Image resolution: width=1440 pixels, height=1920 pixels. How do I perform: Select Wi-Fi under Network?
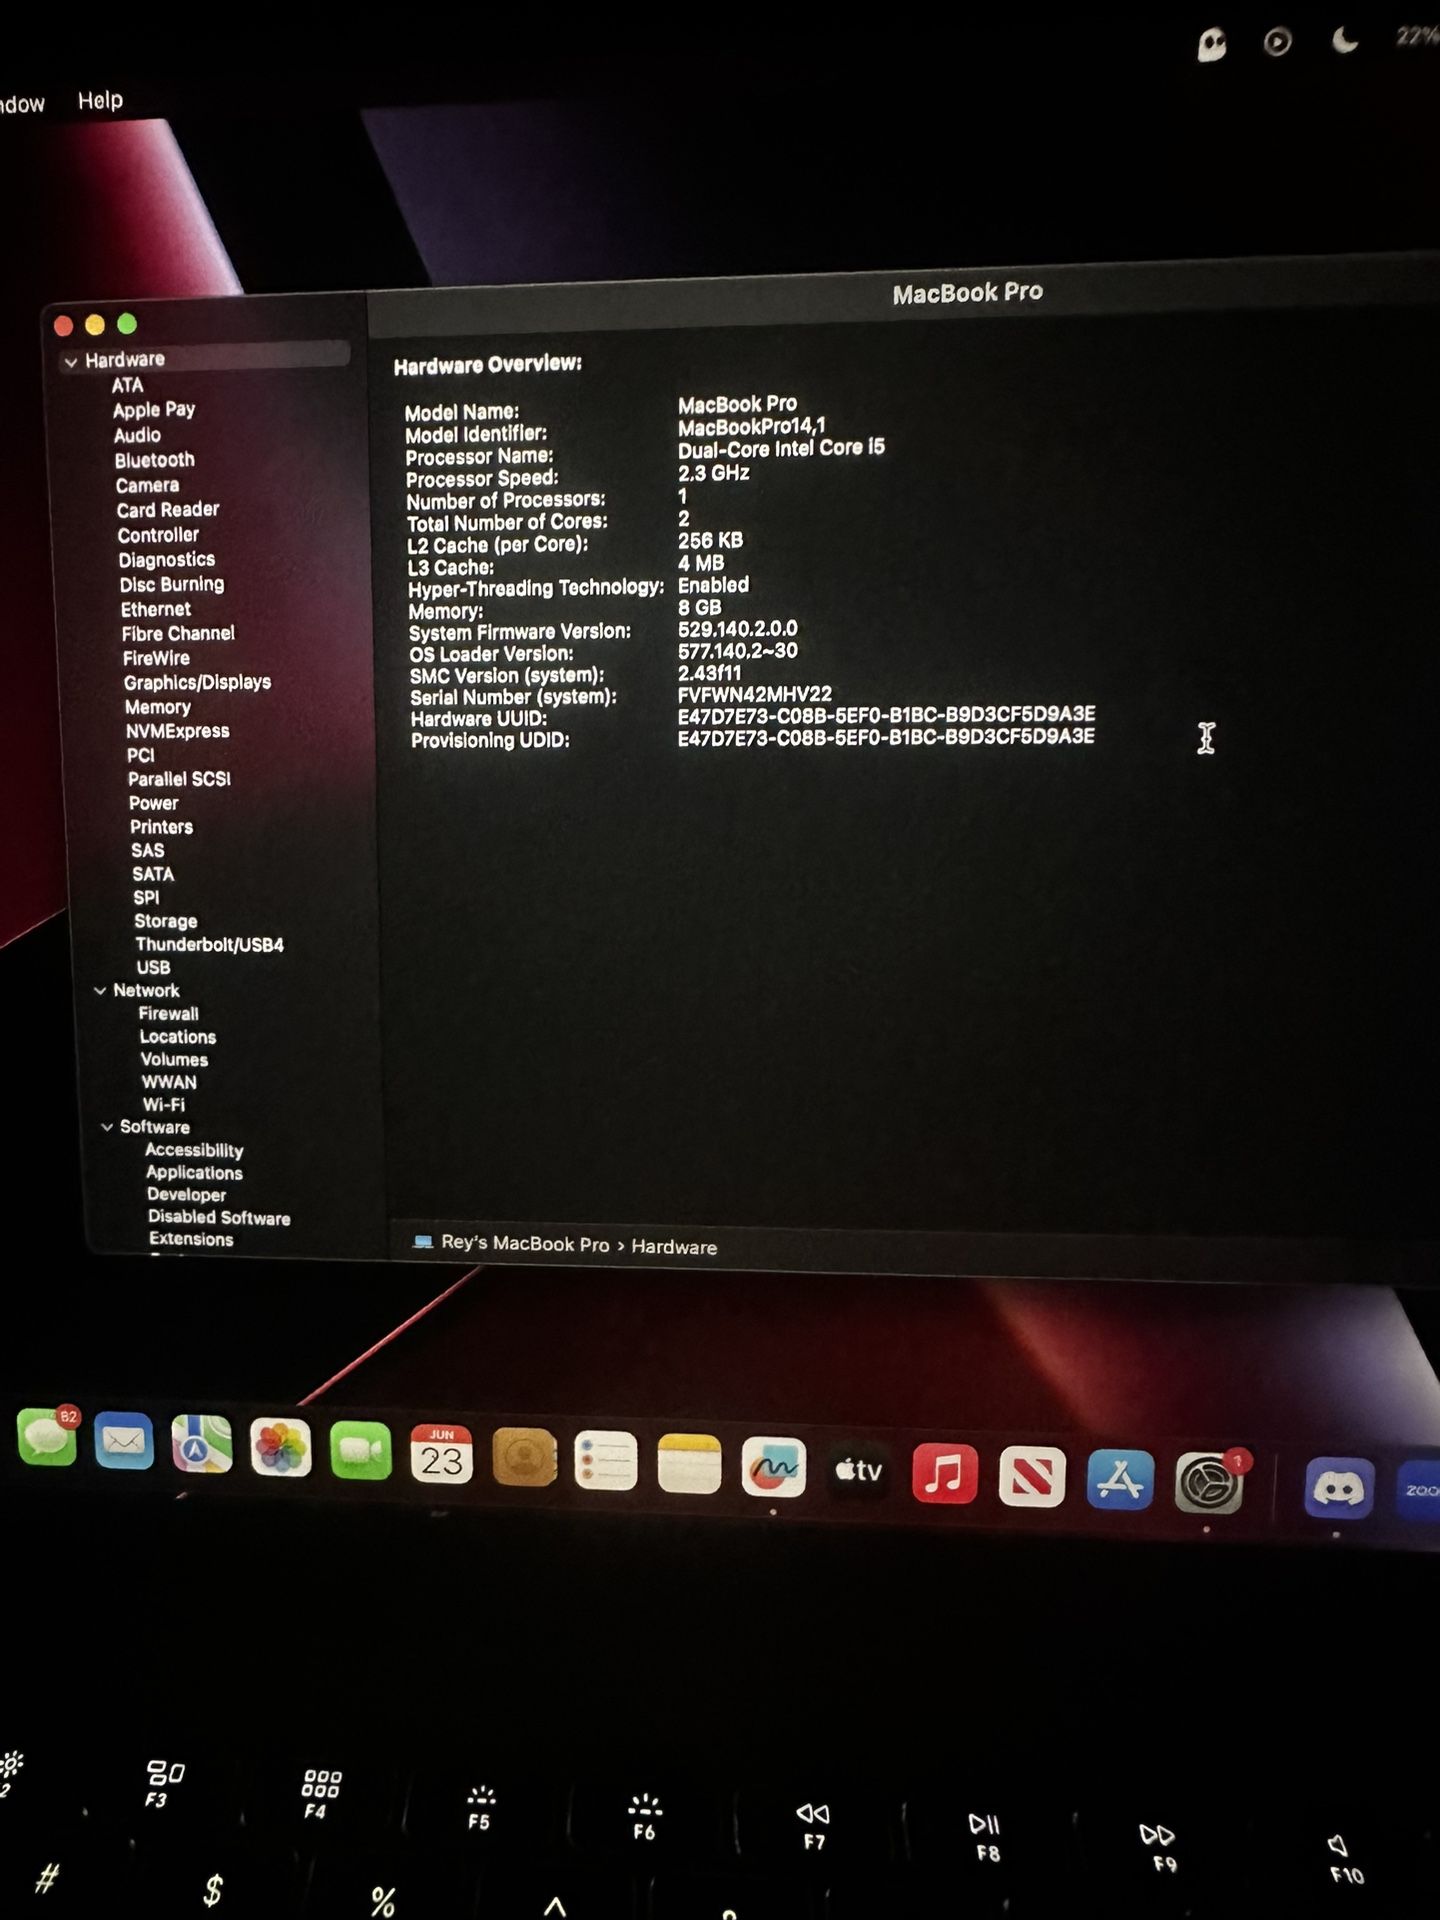click(x=163, y=1105)
